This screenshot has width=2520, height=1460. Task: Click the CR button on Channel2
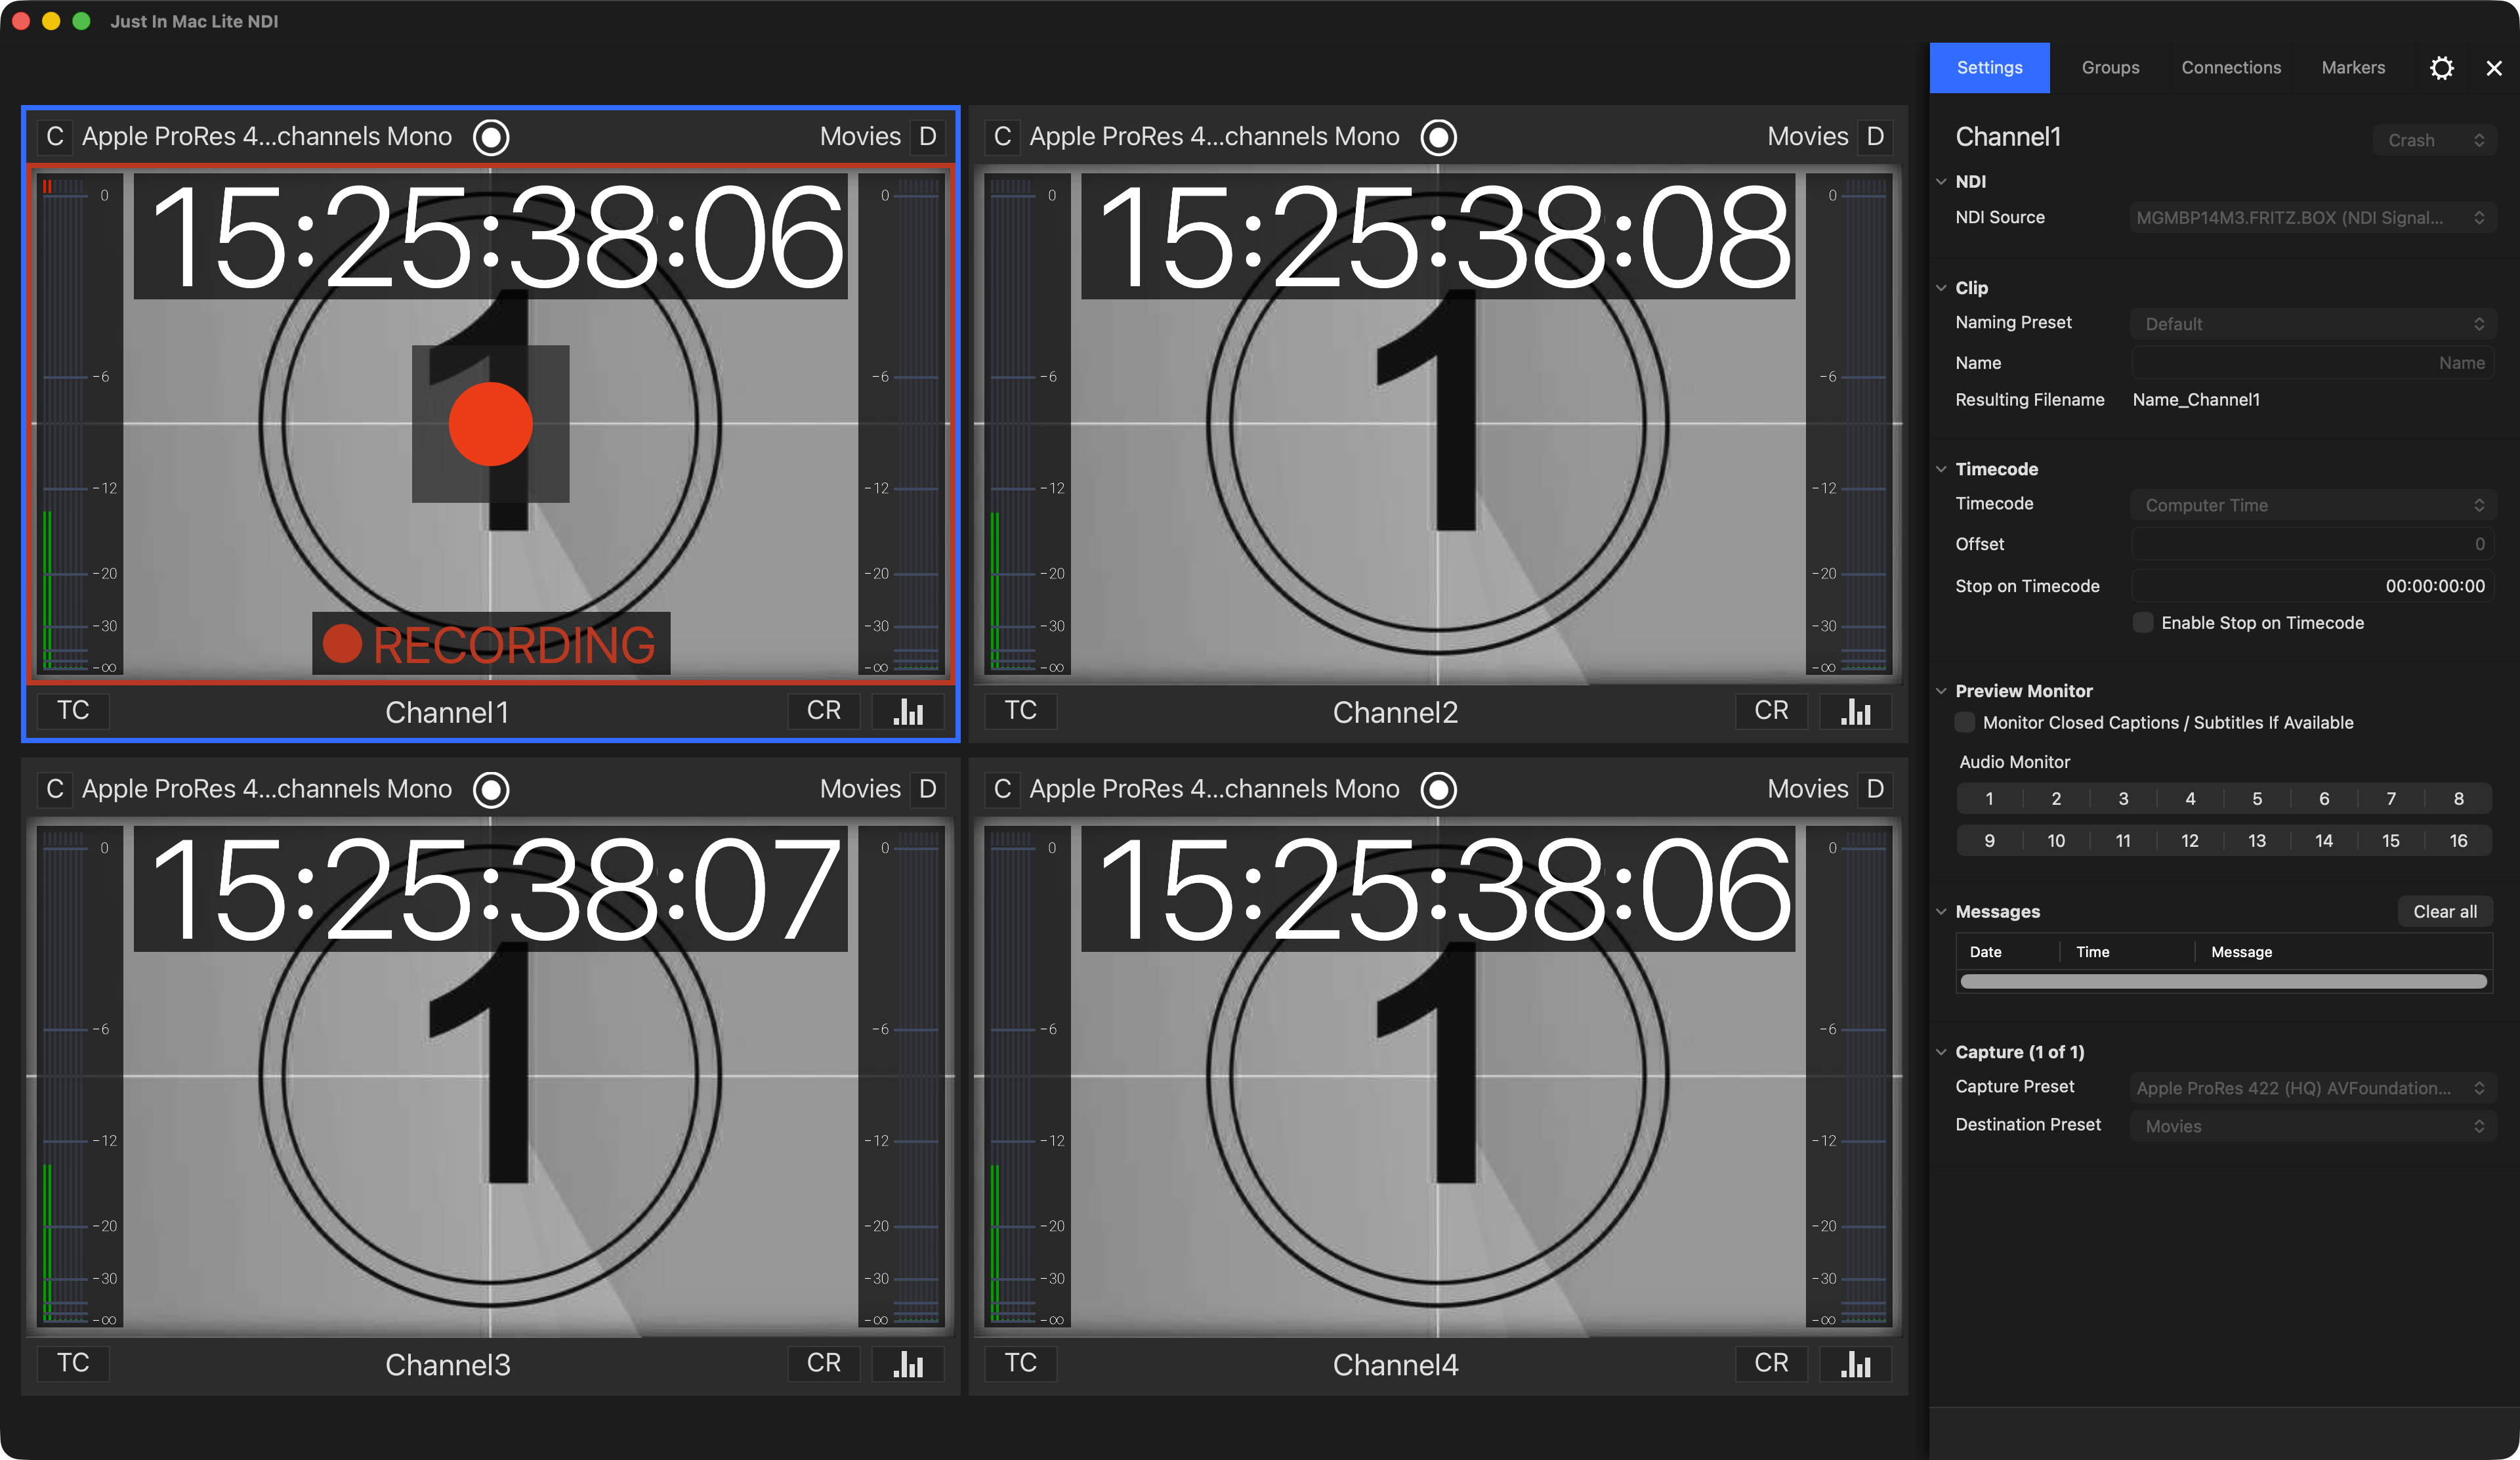point(1772,711)
